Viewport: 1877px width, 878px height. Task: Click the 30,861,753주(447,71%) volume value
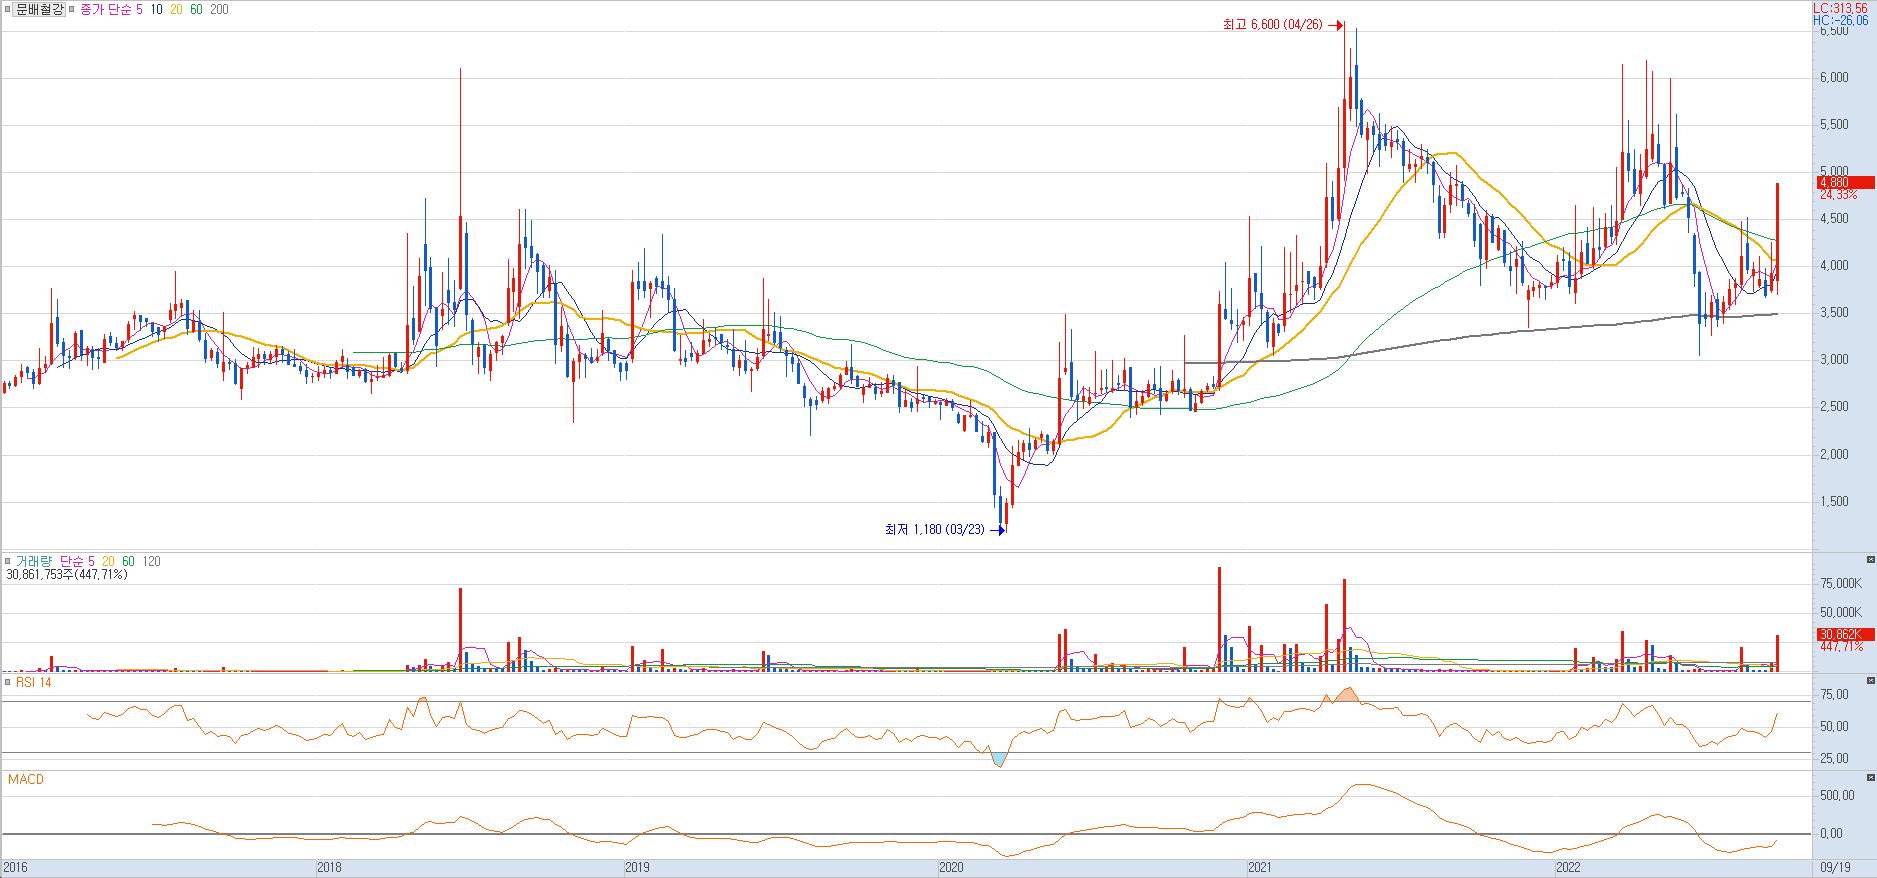(x=67, y=575)
